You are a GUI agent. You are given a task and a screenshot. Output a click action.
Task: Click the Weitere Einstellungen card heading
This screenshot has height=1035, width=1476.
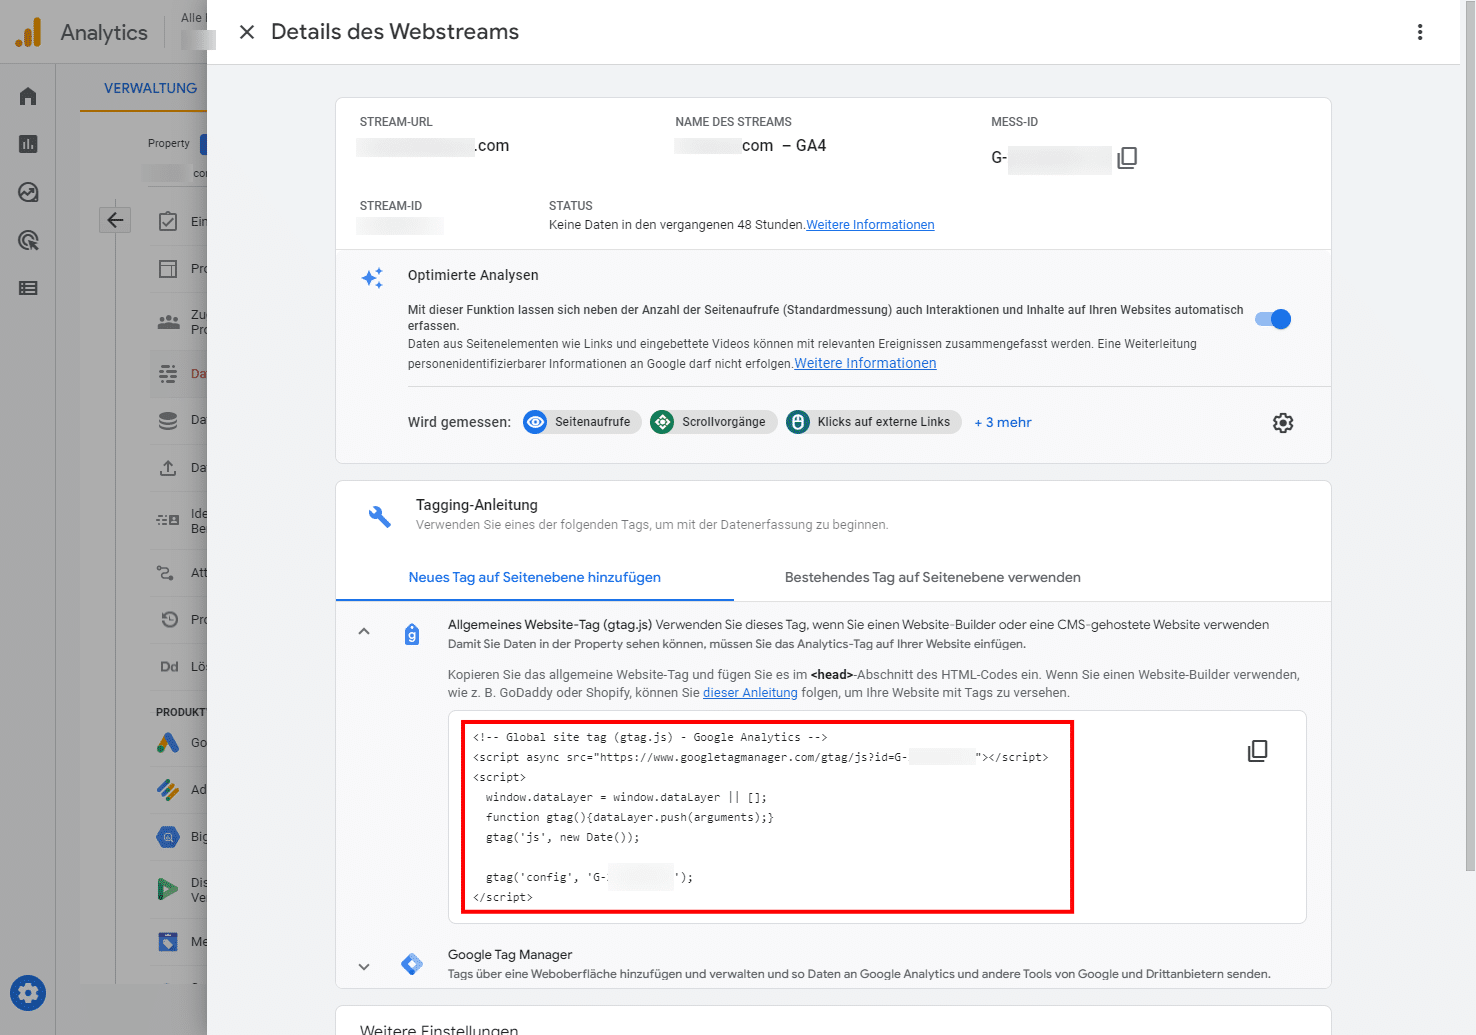[x=439, y=1028]
